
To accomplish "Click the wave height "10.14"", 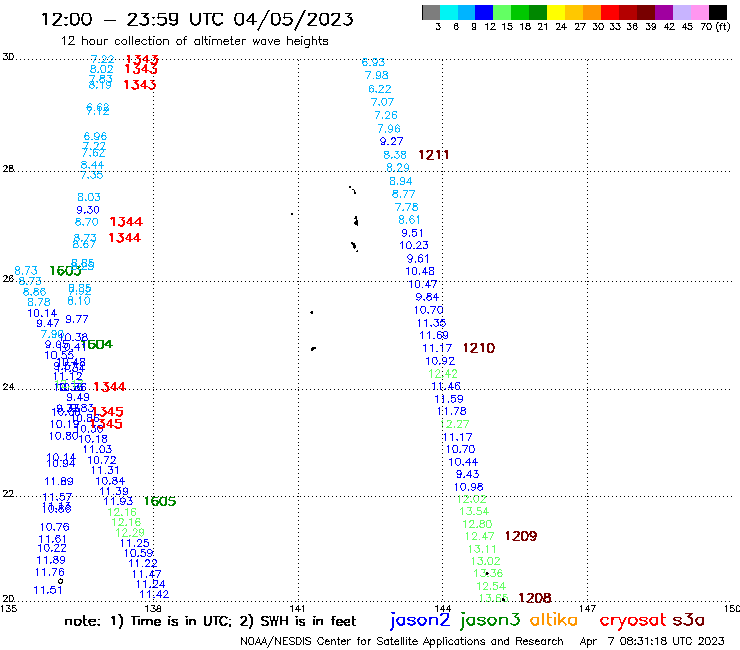I will [42, 313].
